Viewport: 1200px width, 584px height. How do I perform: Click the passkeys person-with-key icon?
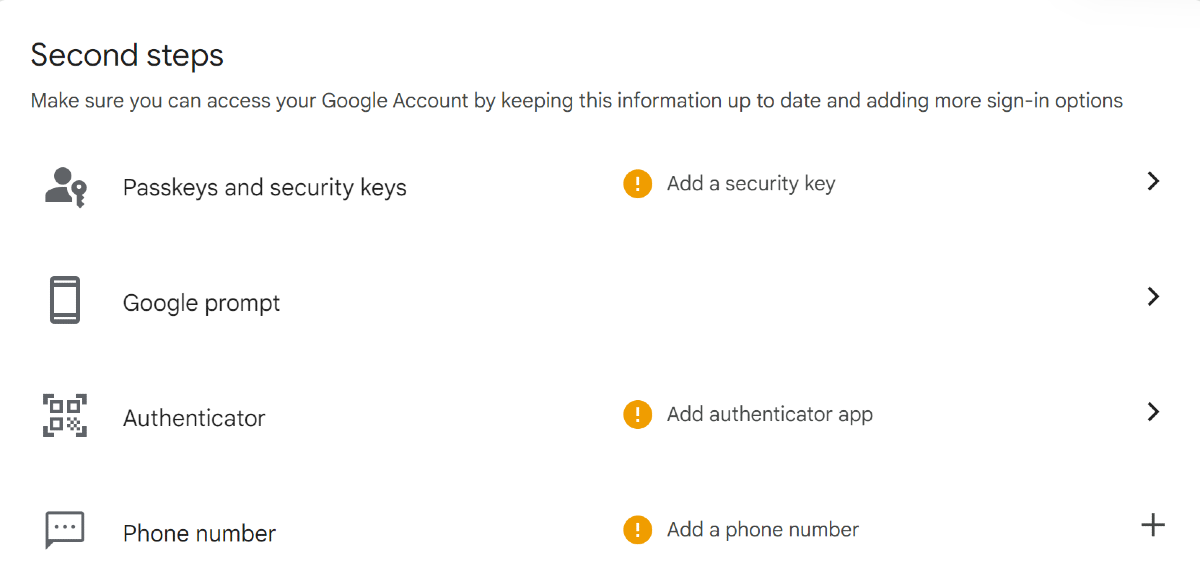pyautogui.click(x=65, y=187)
